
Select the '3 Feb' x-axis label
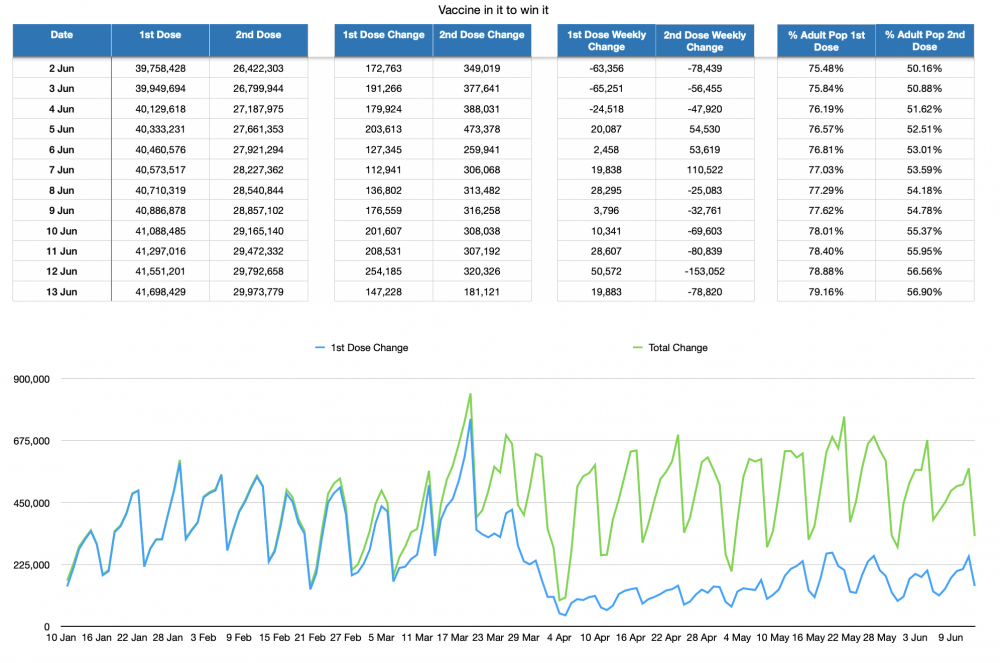click(203, 638)
